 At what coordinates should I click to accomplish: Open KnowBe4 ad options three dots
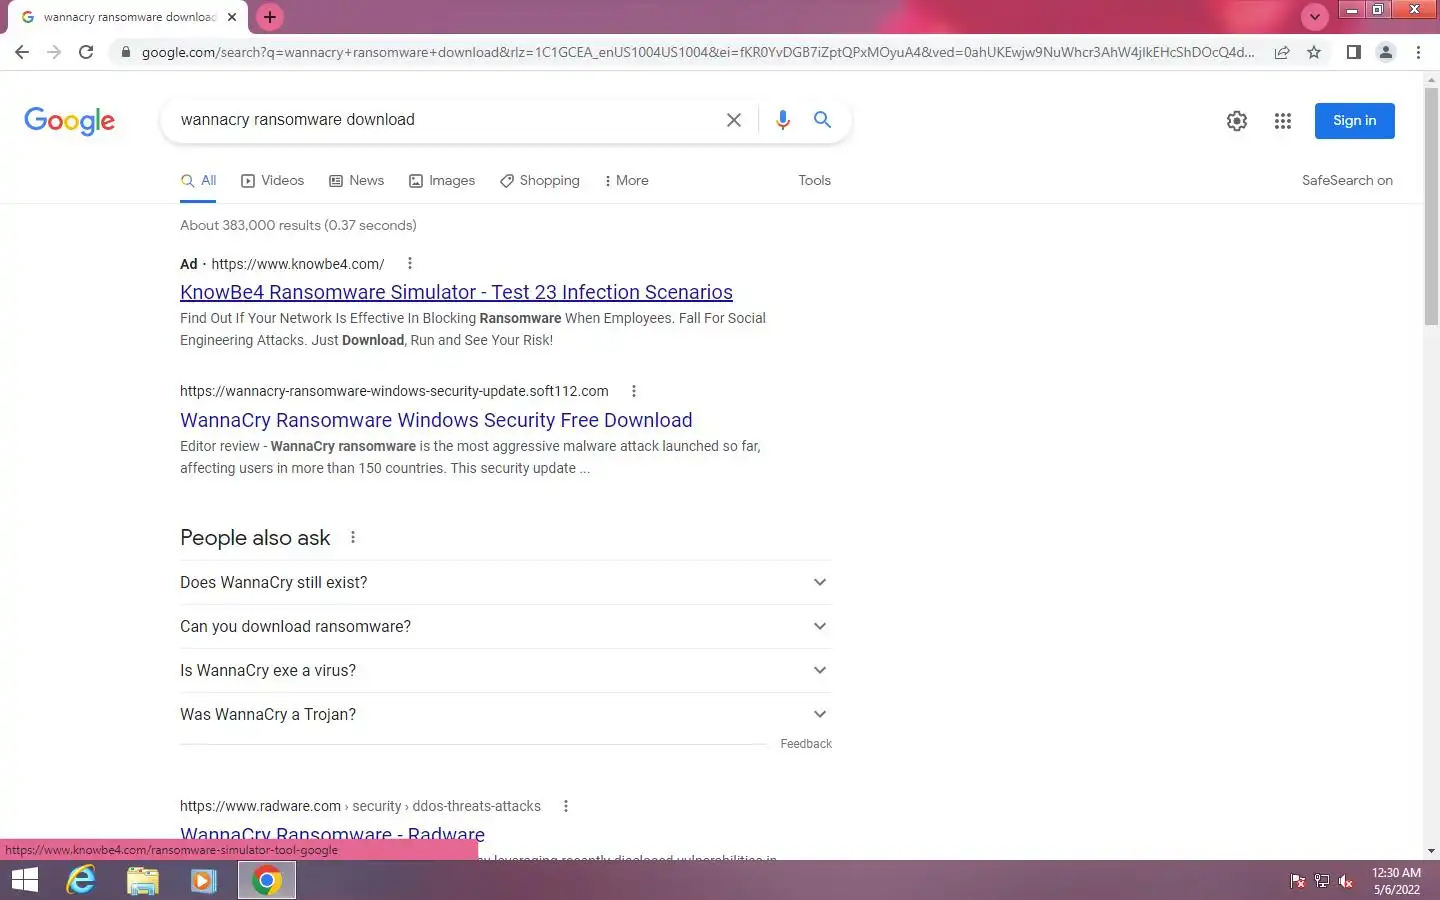click(410, 264)
